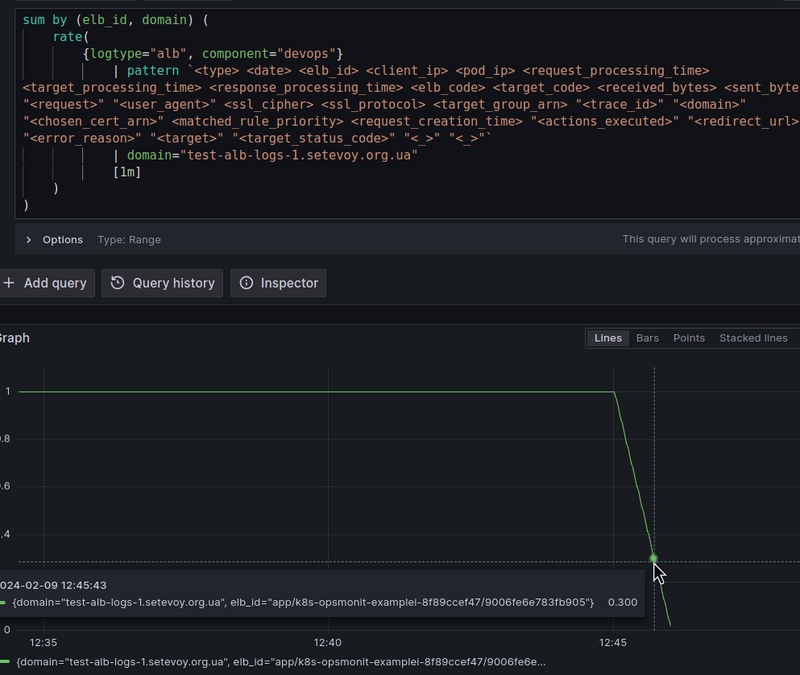800x675 pixels.
Task: Click the domain filter line in the query
Action: tap(271, 155)
